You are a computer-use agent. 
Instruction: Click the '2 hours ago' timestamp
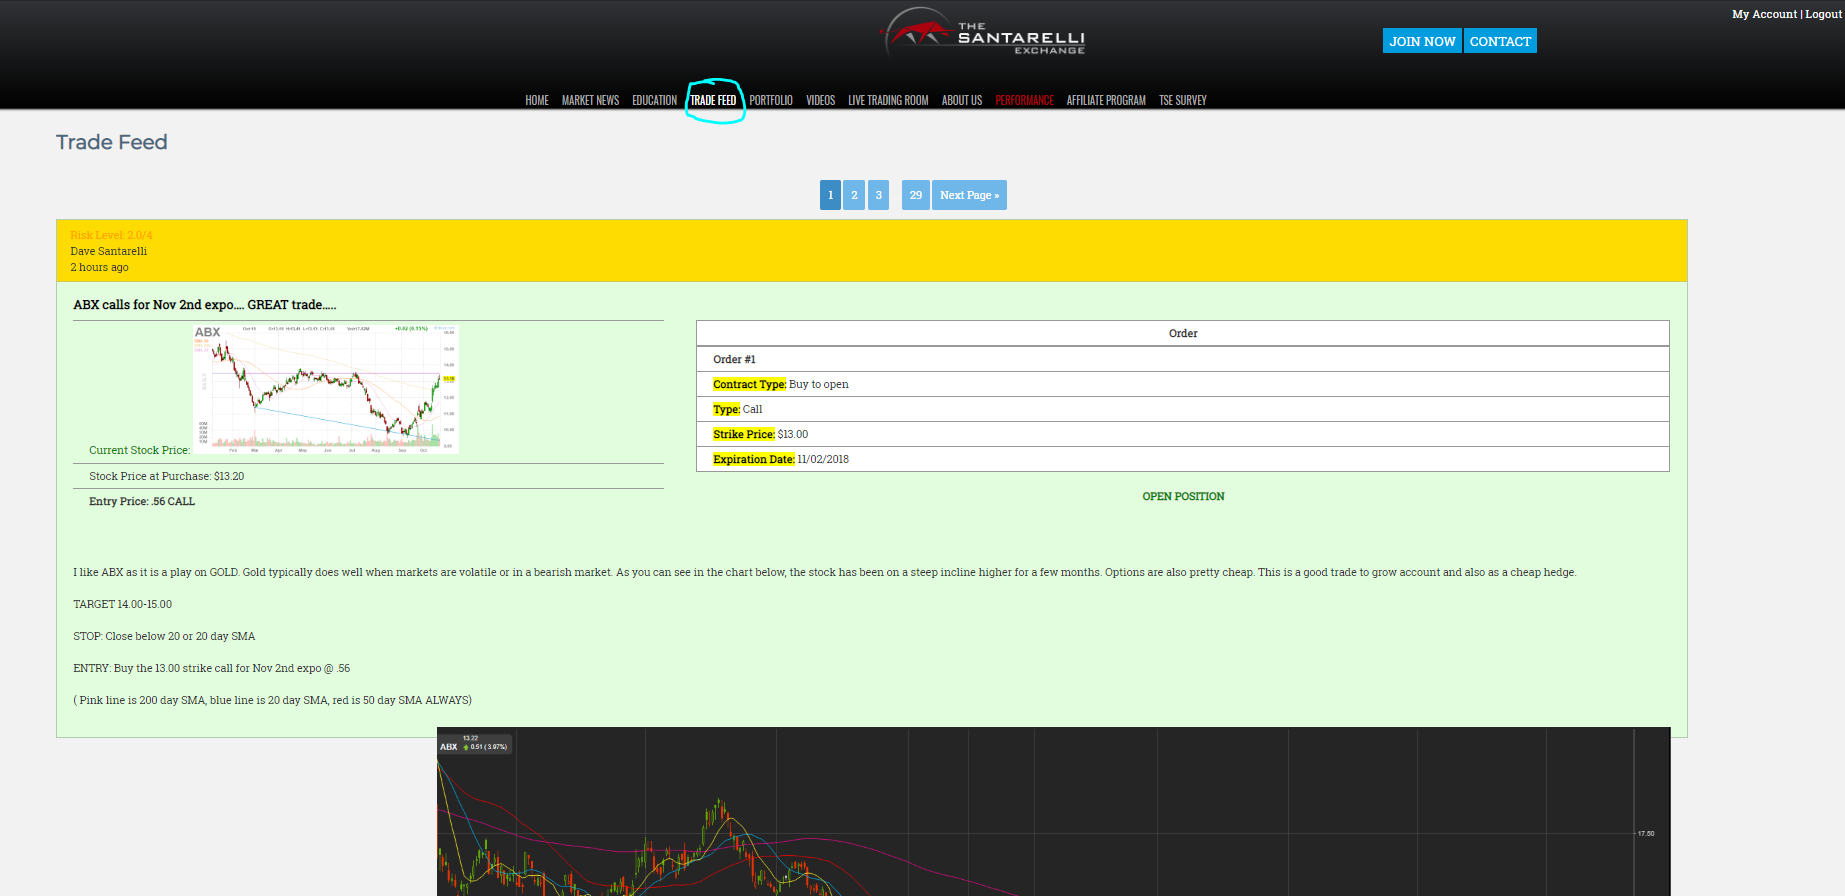[x=99, y=267]
